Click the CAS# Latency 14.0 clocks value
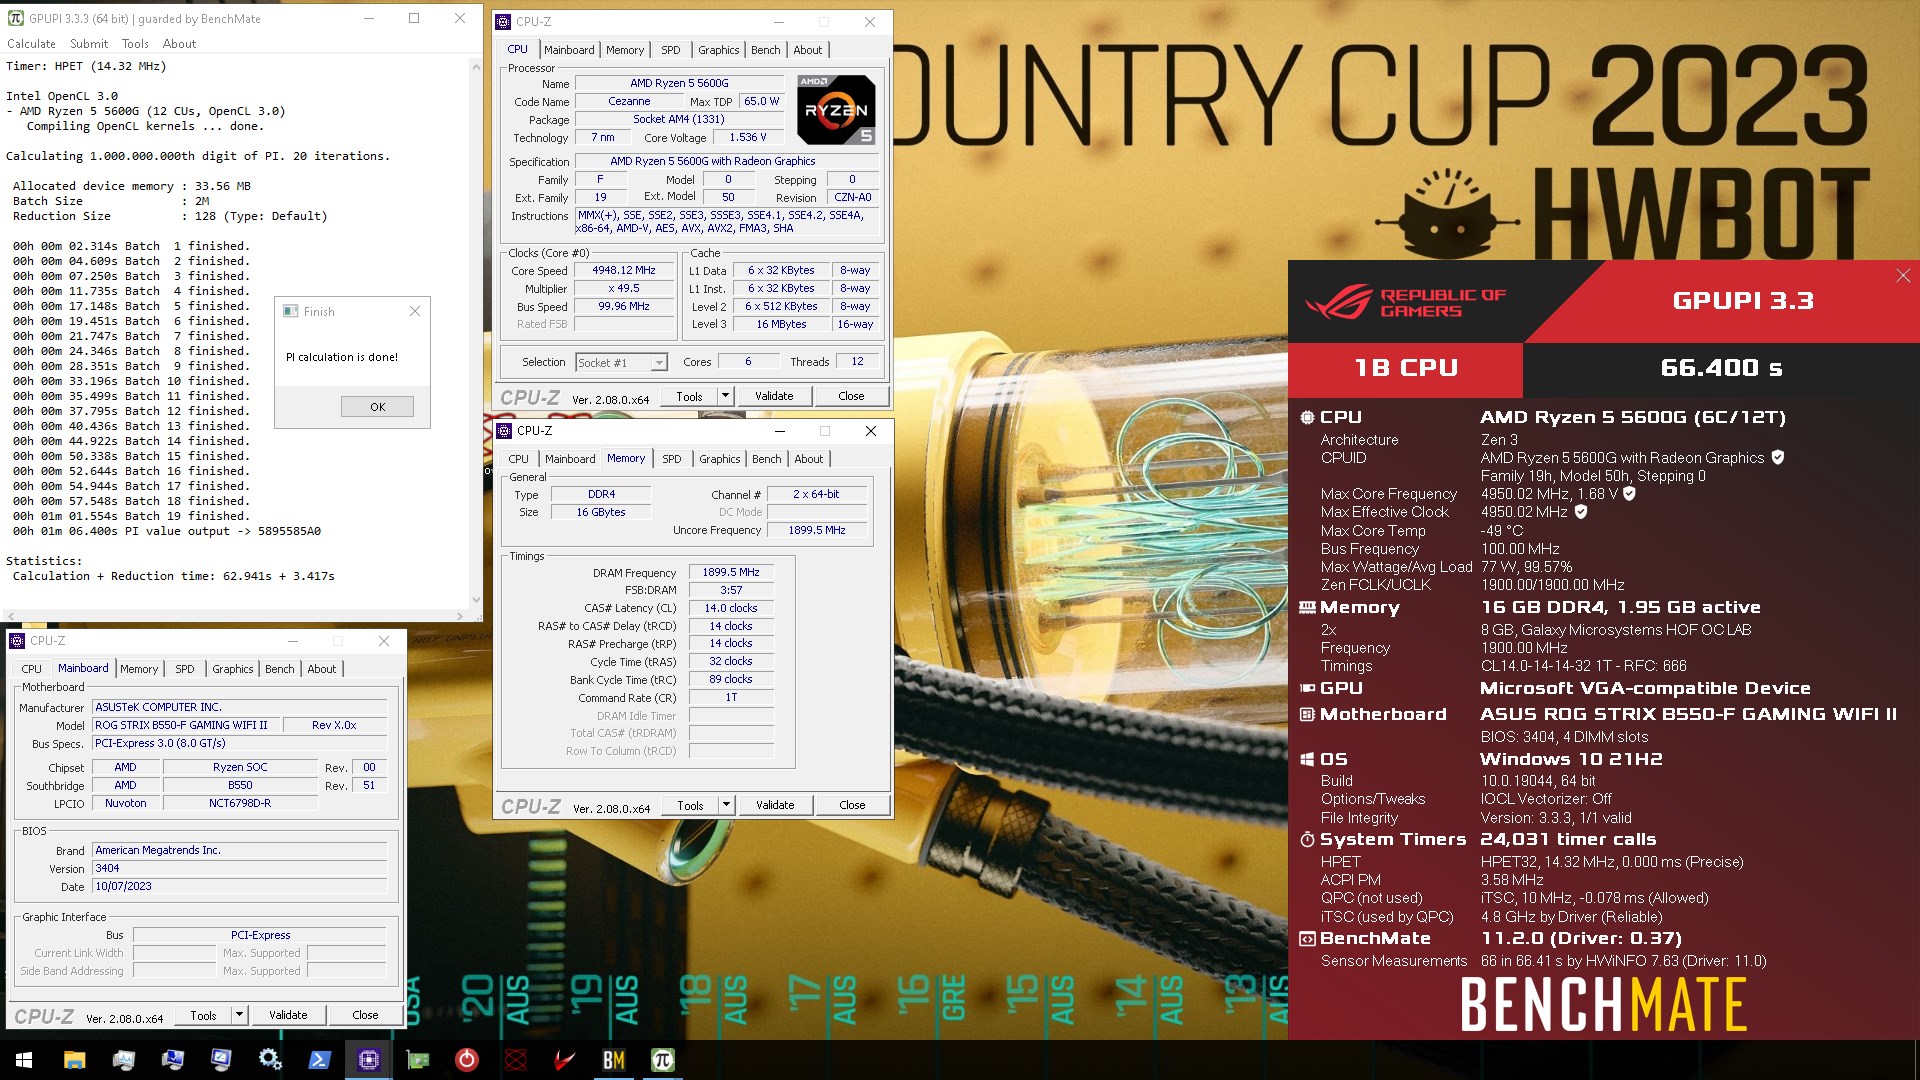The height and width of the screenshot is (1080, 1920). [731, 608]
